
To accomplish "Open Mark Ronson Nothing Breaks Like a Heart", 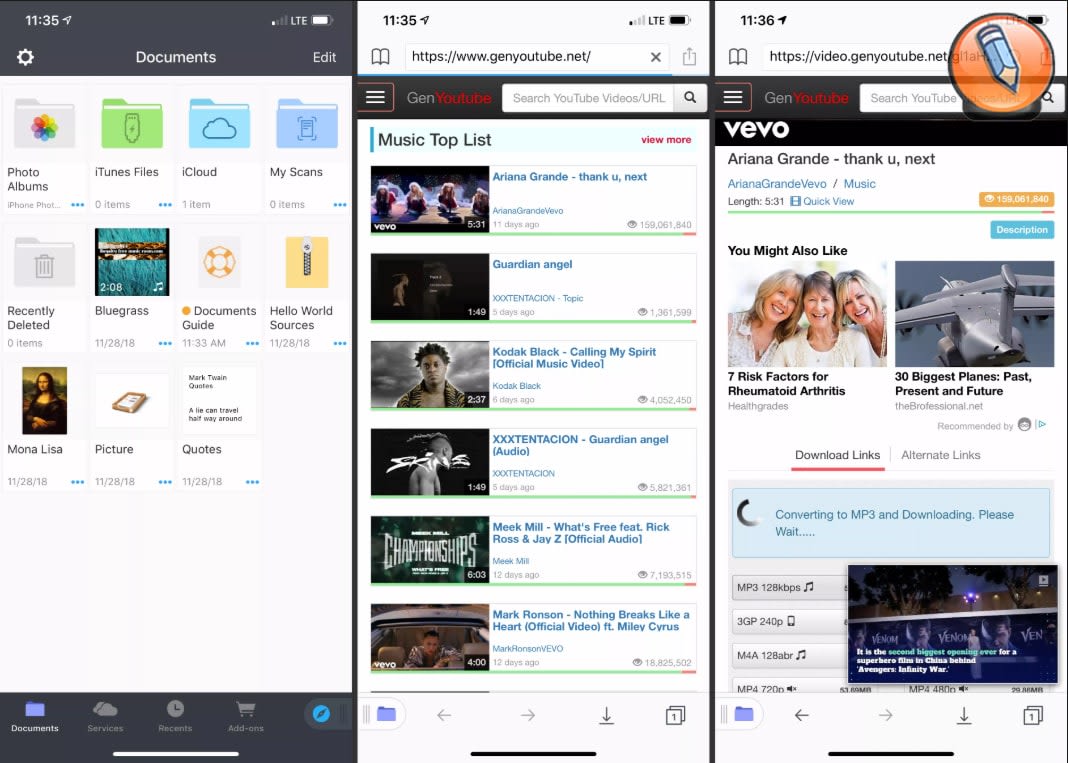I will [591, 621].
